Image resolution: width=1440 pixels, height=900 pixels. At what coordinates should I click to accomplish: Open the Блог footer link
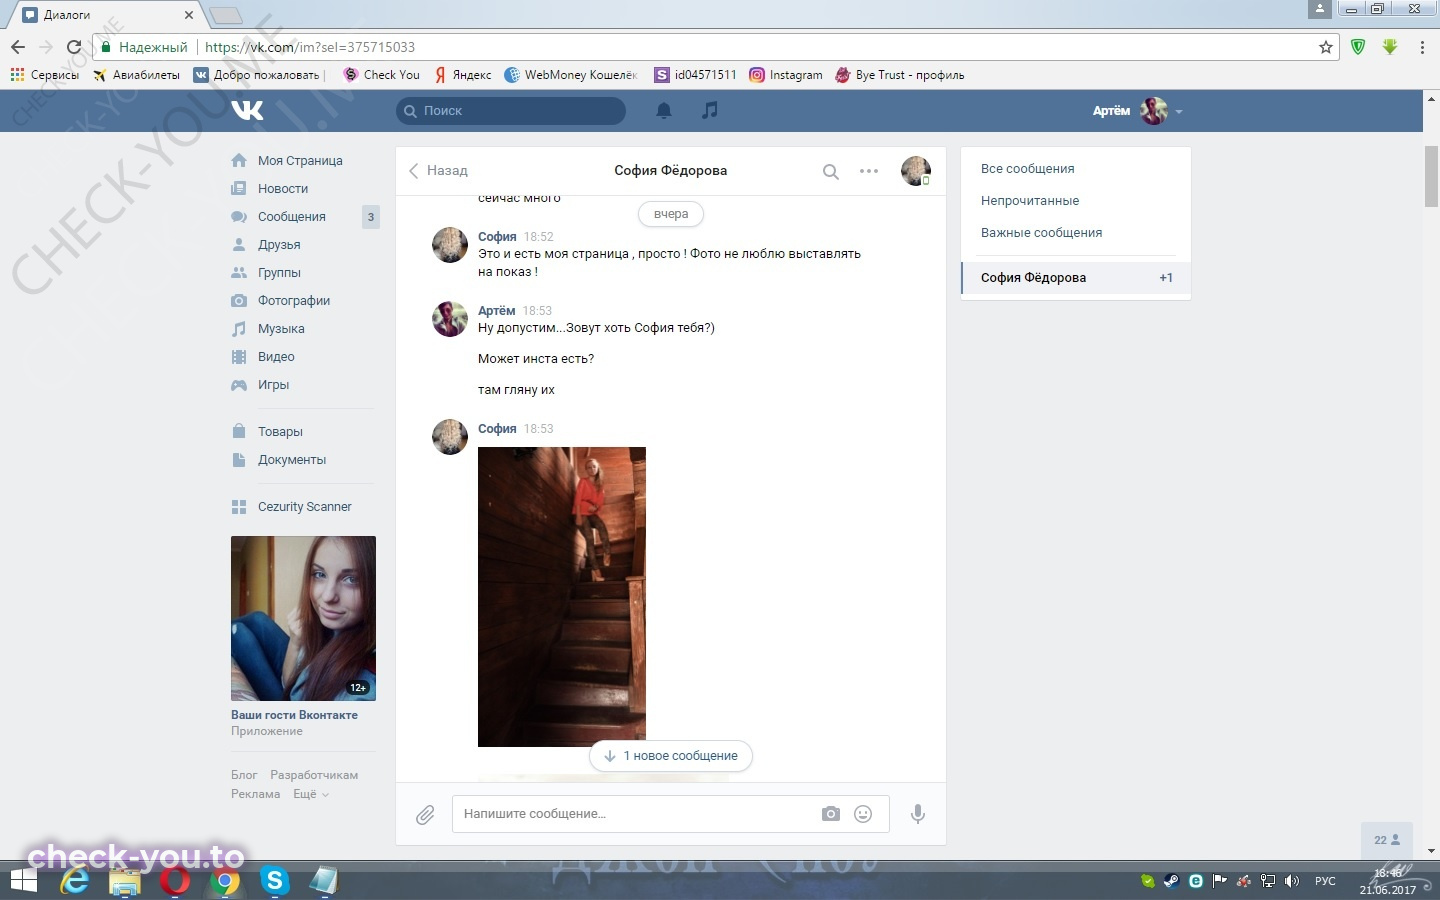(244, 775)
